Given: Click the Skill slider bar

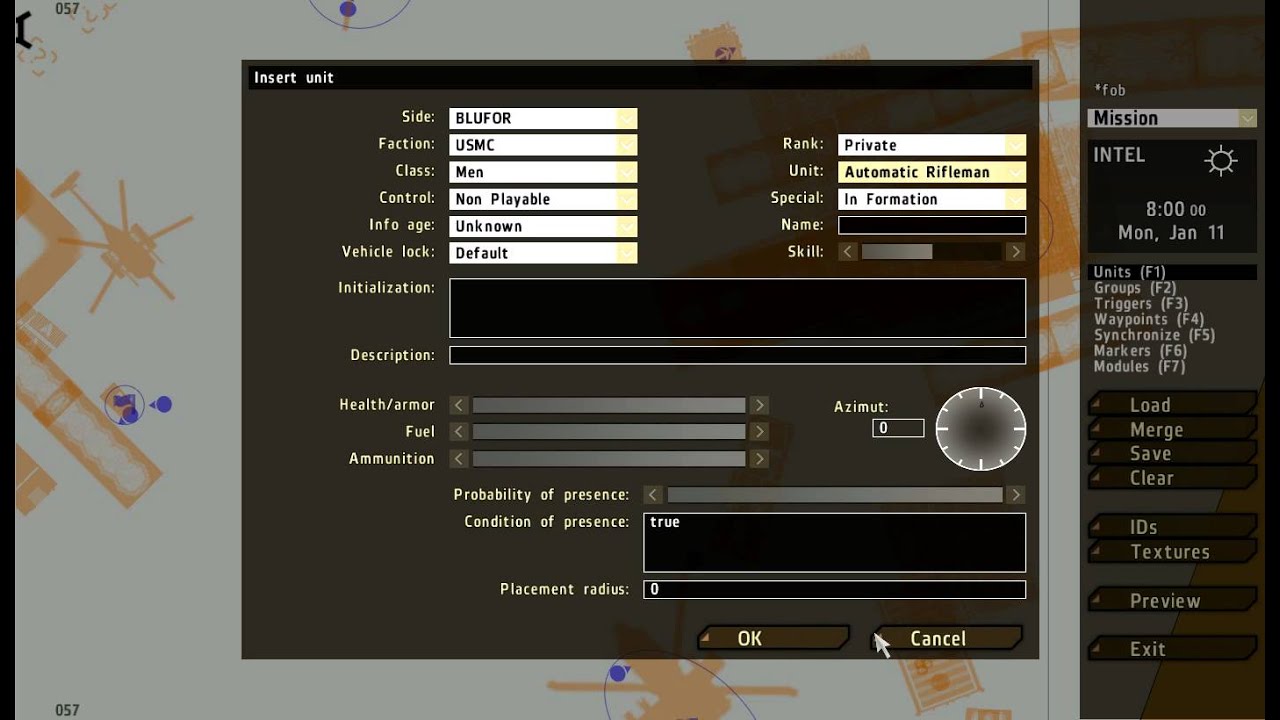Looking at the screenshot, I should 931,252.
